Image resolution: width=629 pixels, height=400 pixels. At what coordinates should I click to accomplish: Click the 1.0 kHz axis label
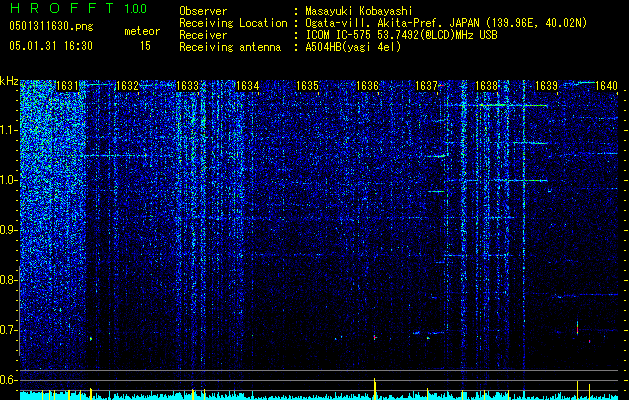(9, 180)
